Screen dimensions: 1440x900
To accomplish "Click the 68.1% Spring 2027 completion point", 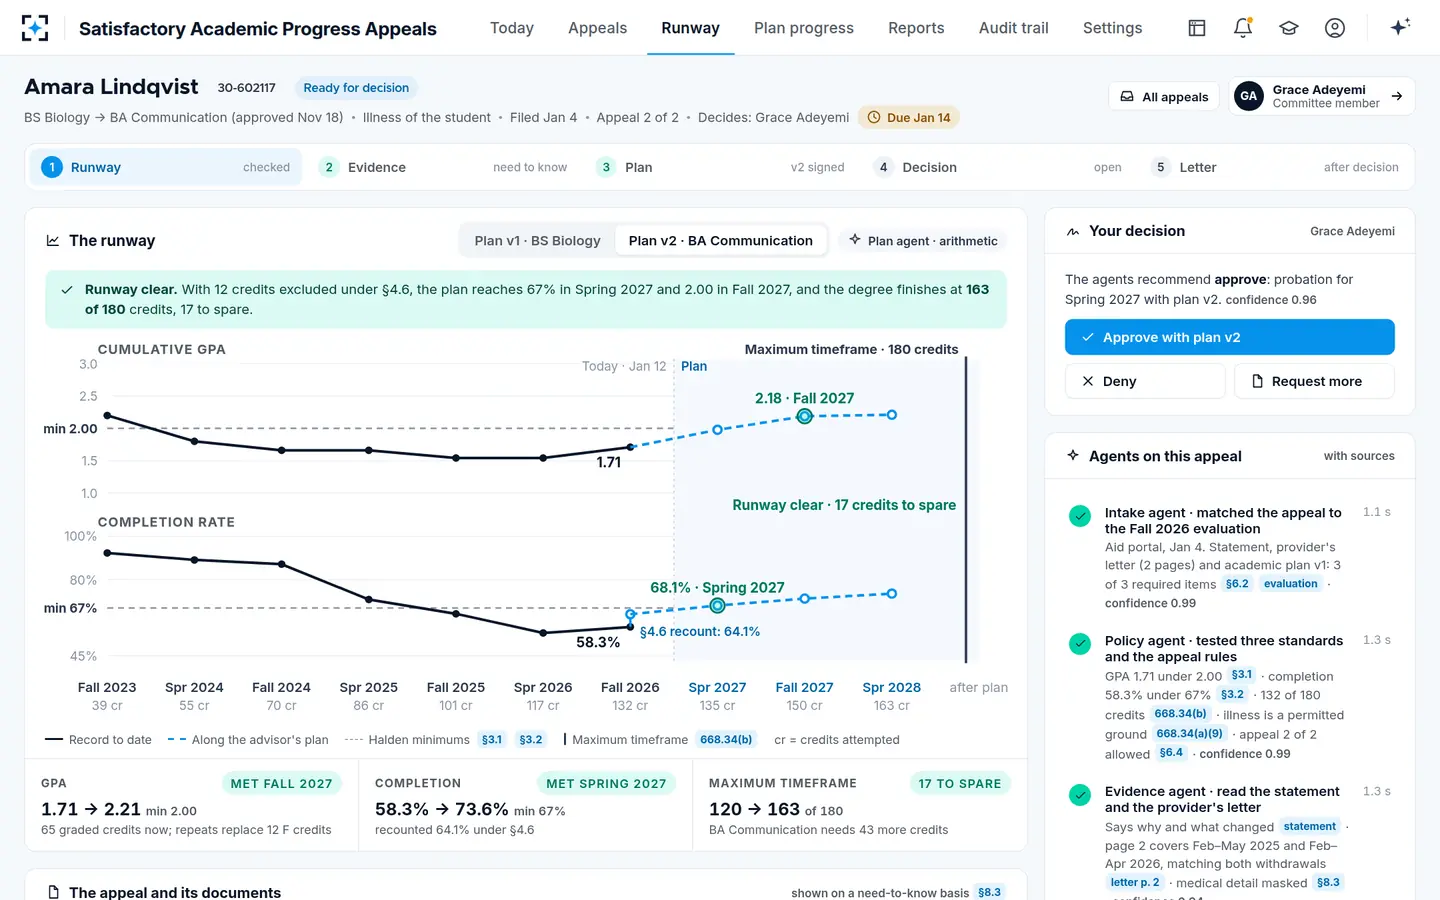I will click(x=717, y=606).
